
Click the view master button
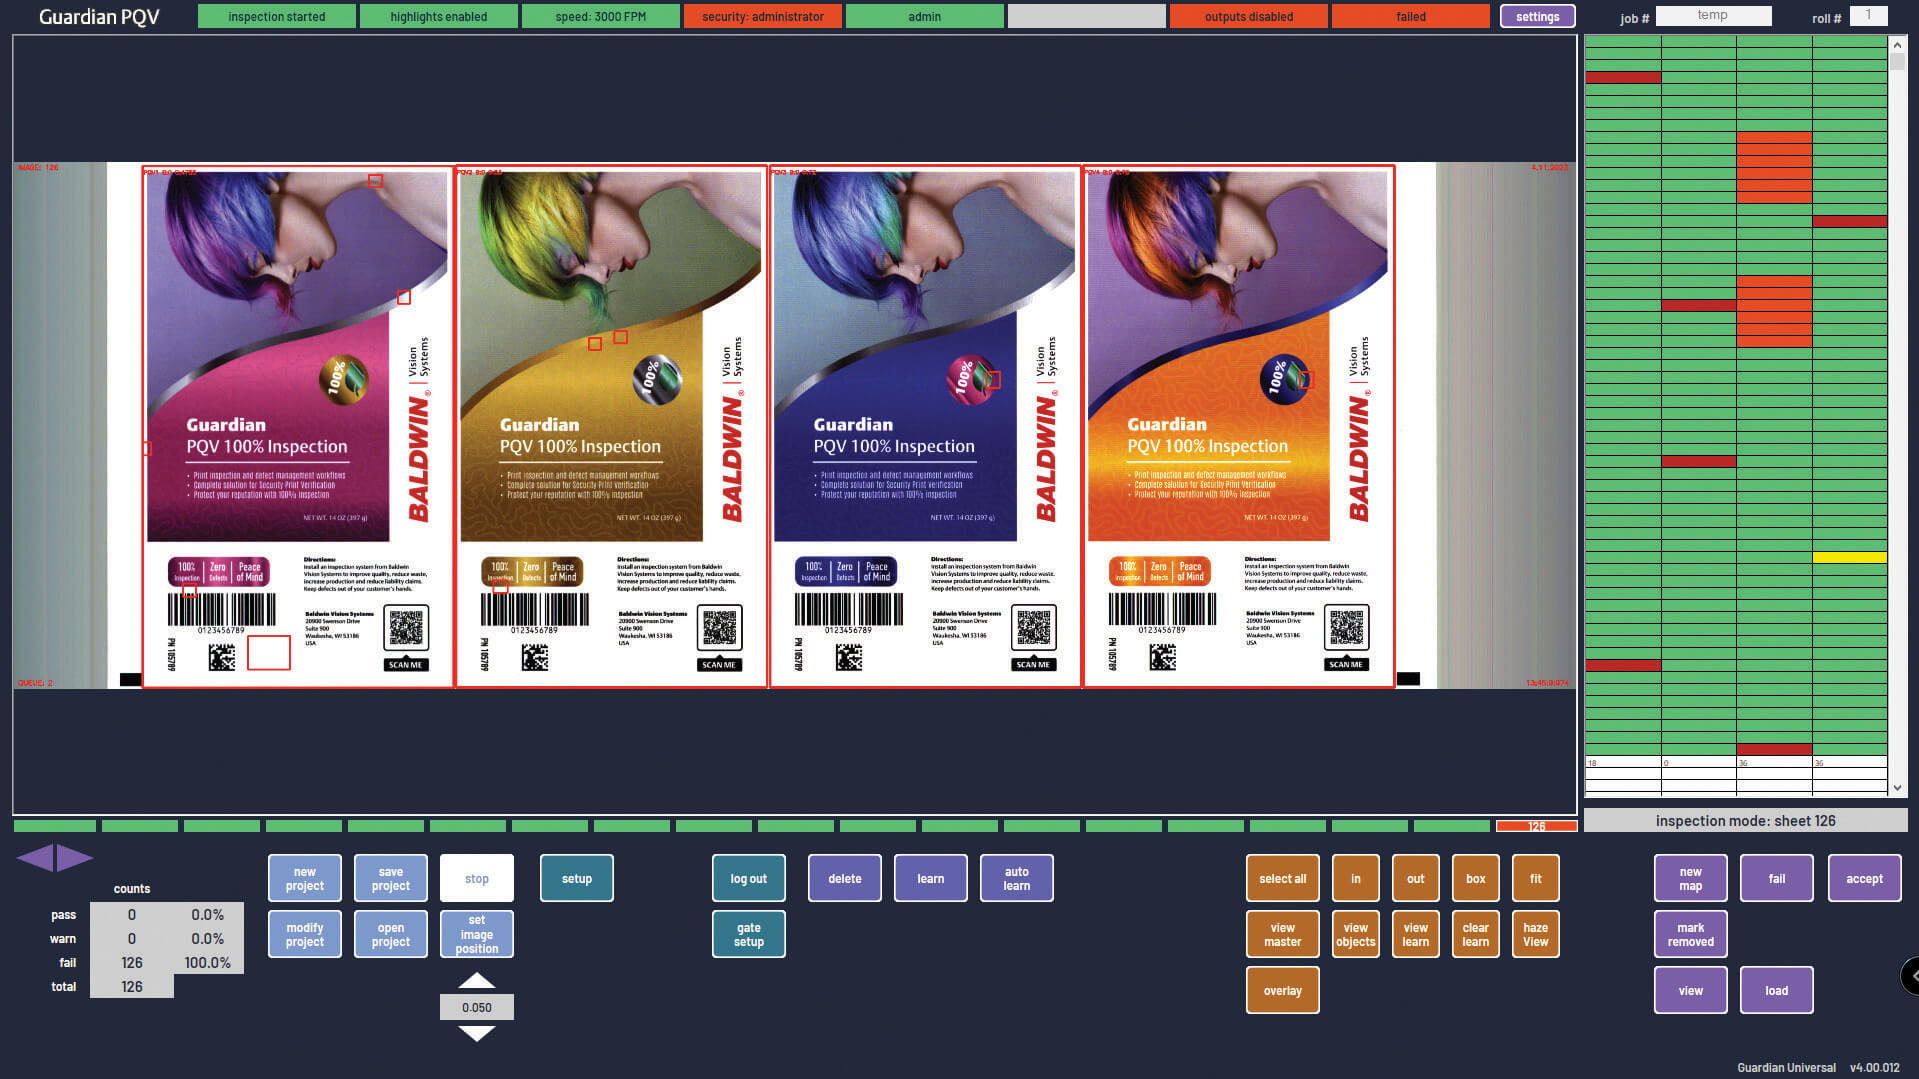[1283, 934]
